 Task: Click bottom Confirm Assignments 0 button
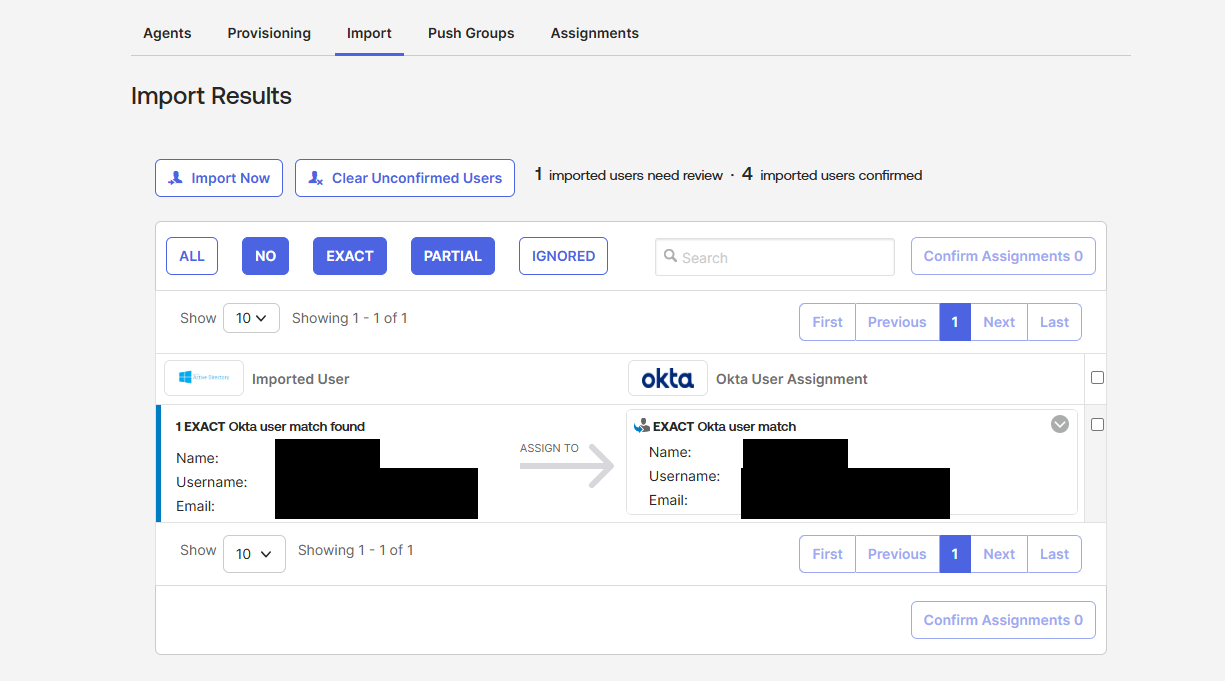tap(1003, 620)
